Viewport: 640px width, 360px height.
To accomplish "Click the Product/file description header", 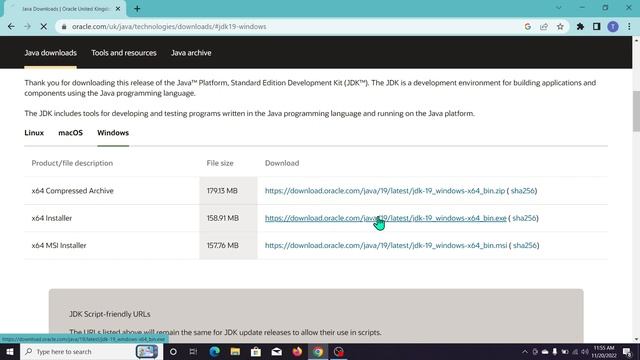I will (72, 163).
